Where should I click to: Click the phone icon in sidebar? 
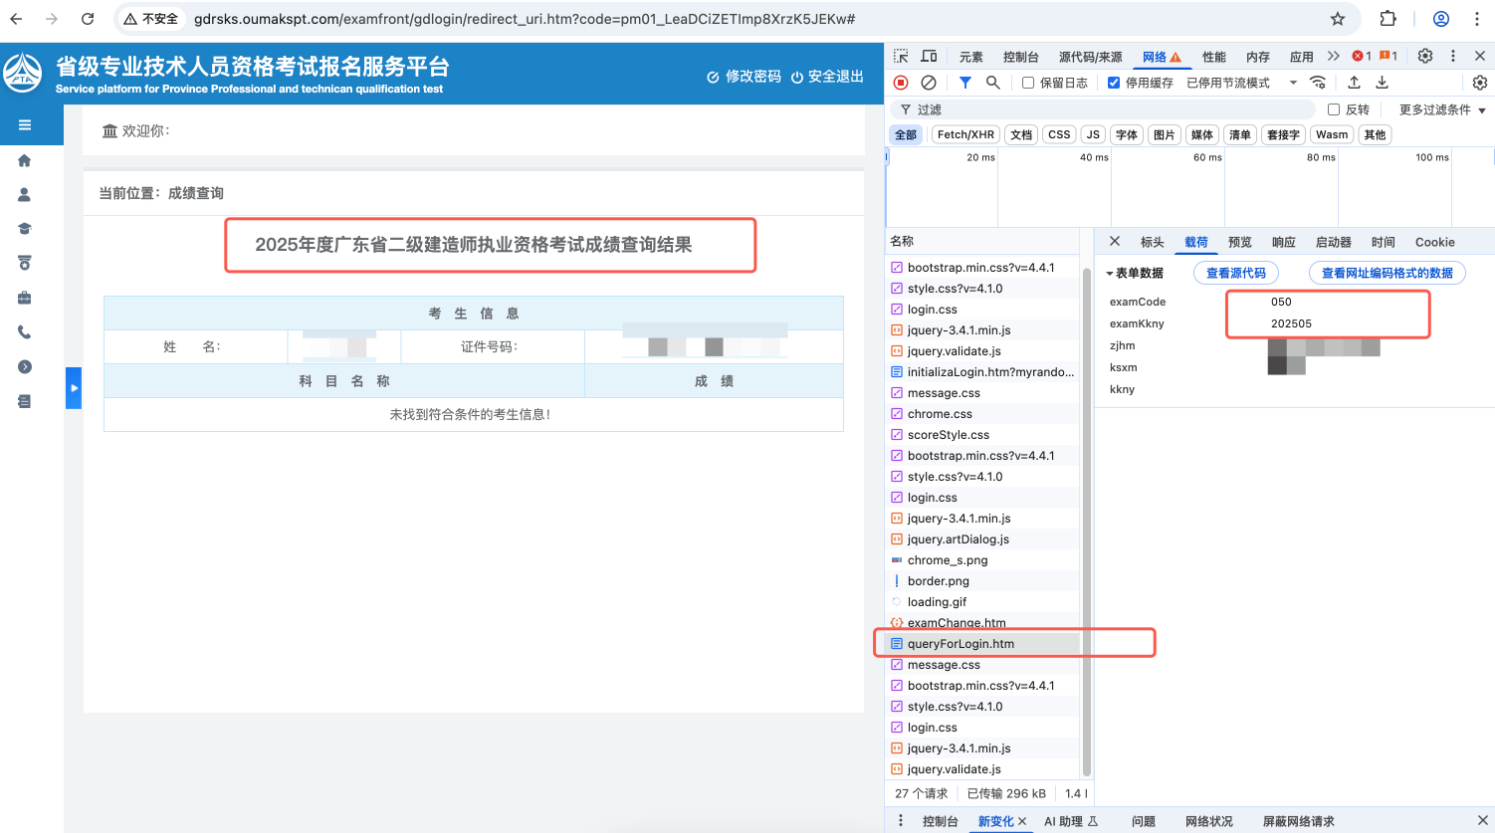24,333
